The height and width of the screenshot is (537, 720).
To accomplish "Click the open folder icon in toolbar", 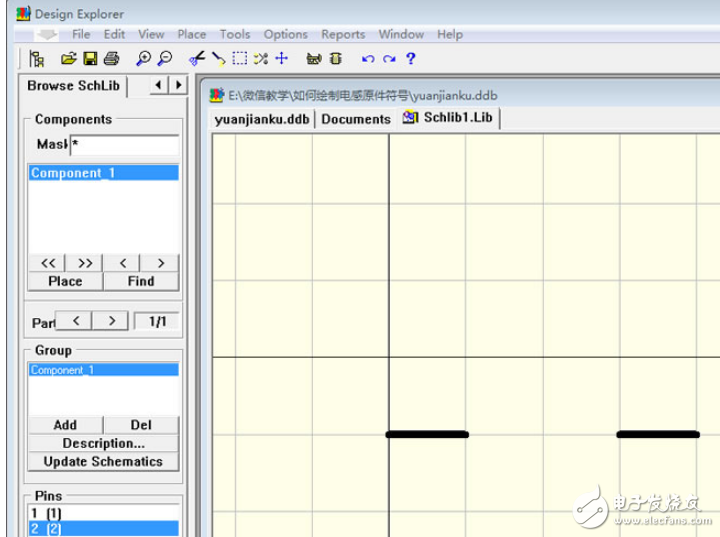I will (69, 59).
